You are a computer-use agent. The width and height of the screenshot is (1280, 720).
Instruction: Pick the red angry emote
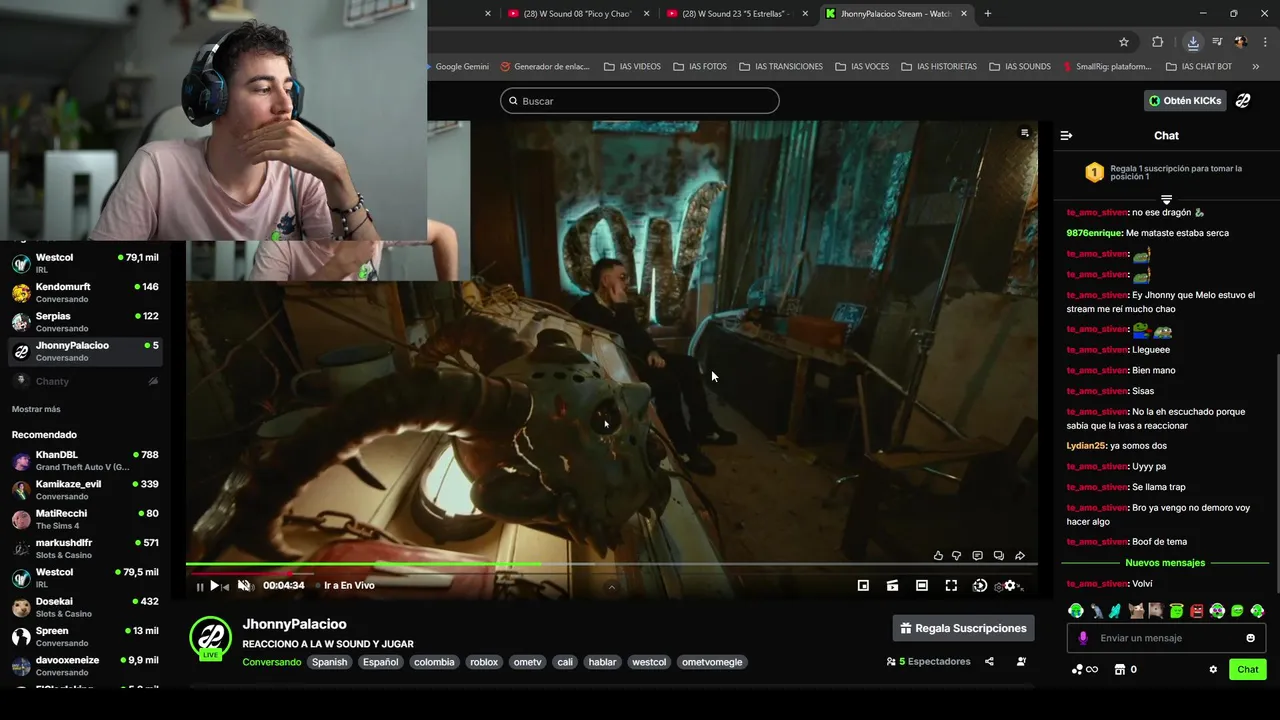point(1197,611)
